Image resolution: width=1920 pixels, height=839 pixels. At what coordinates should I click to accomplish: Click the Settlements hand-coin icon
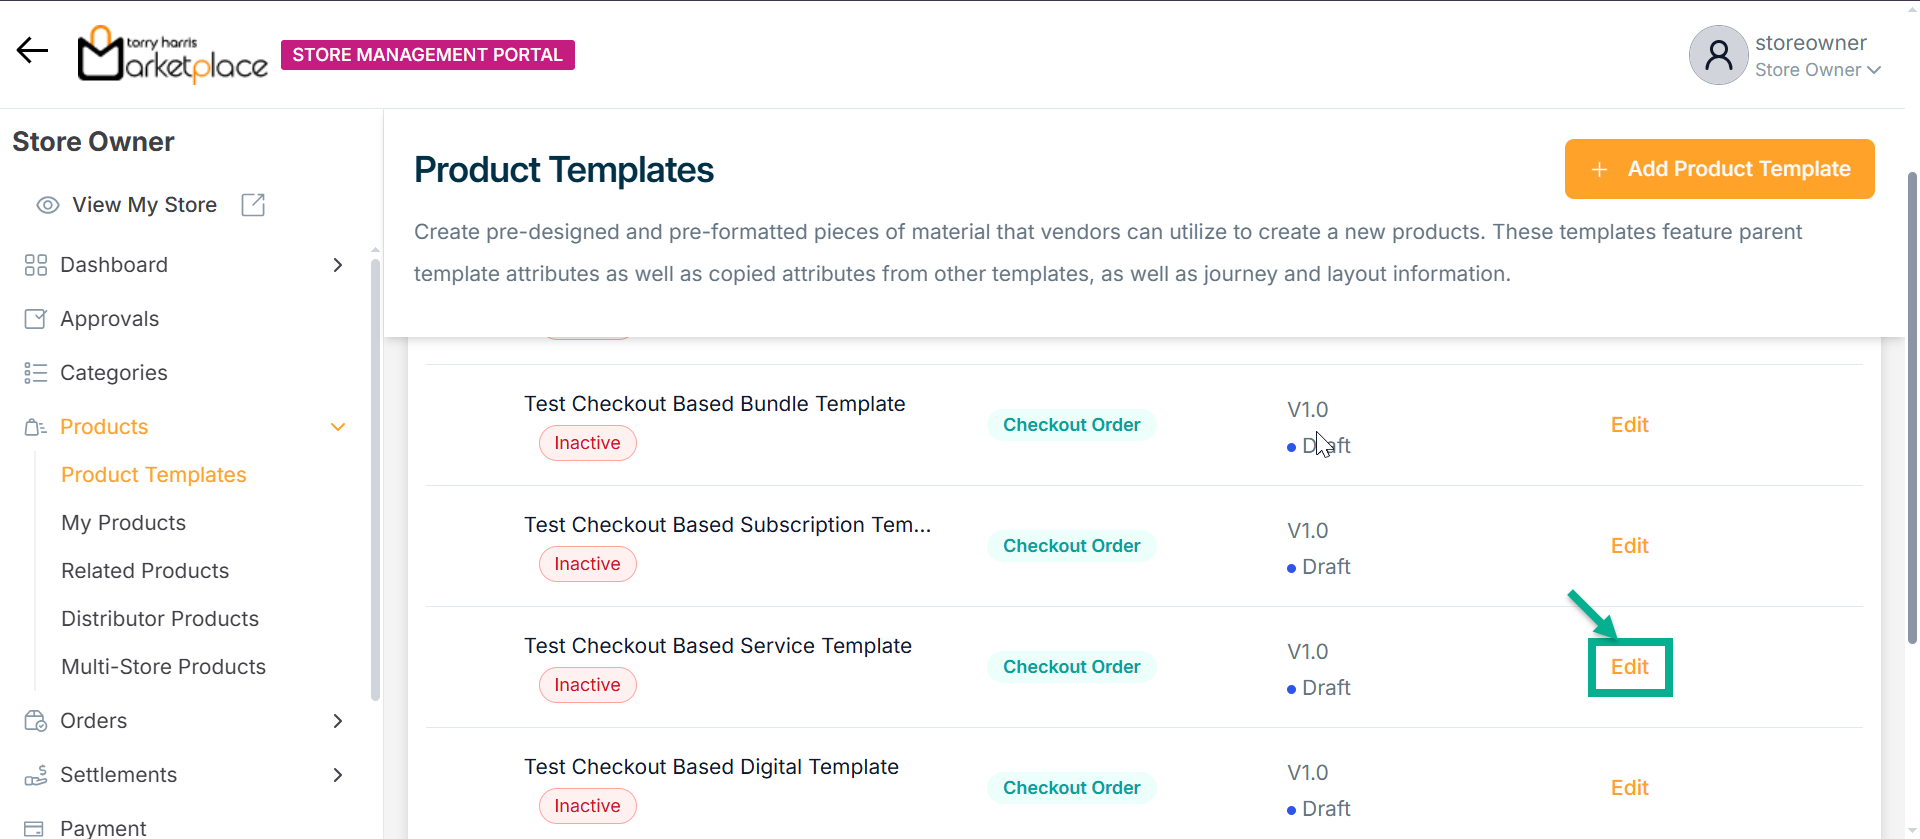pyautogui.click(x=36, y=775)
